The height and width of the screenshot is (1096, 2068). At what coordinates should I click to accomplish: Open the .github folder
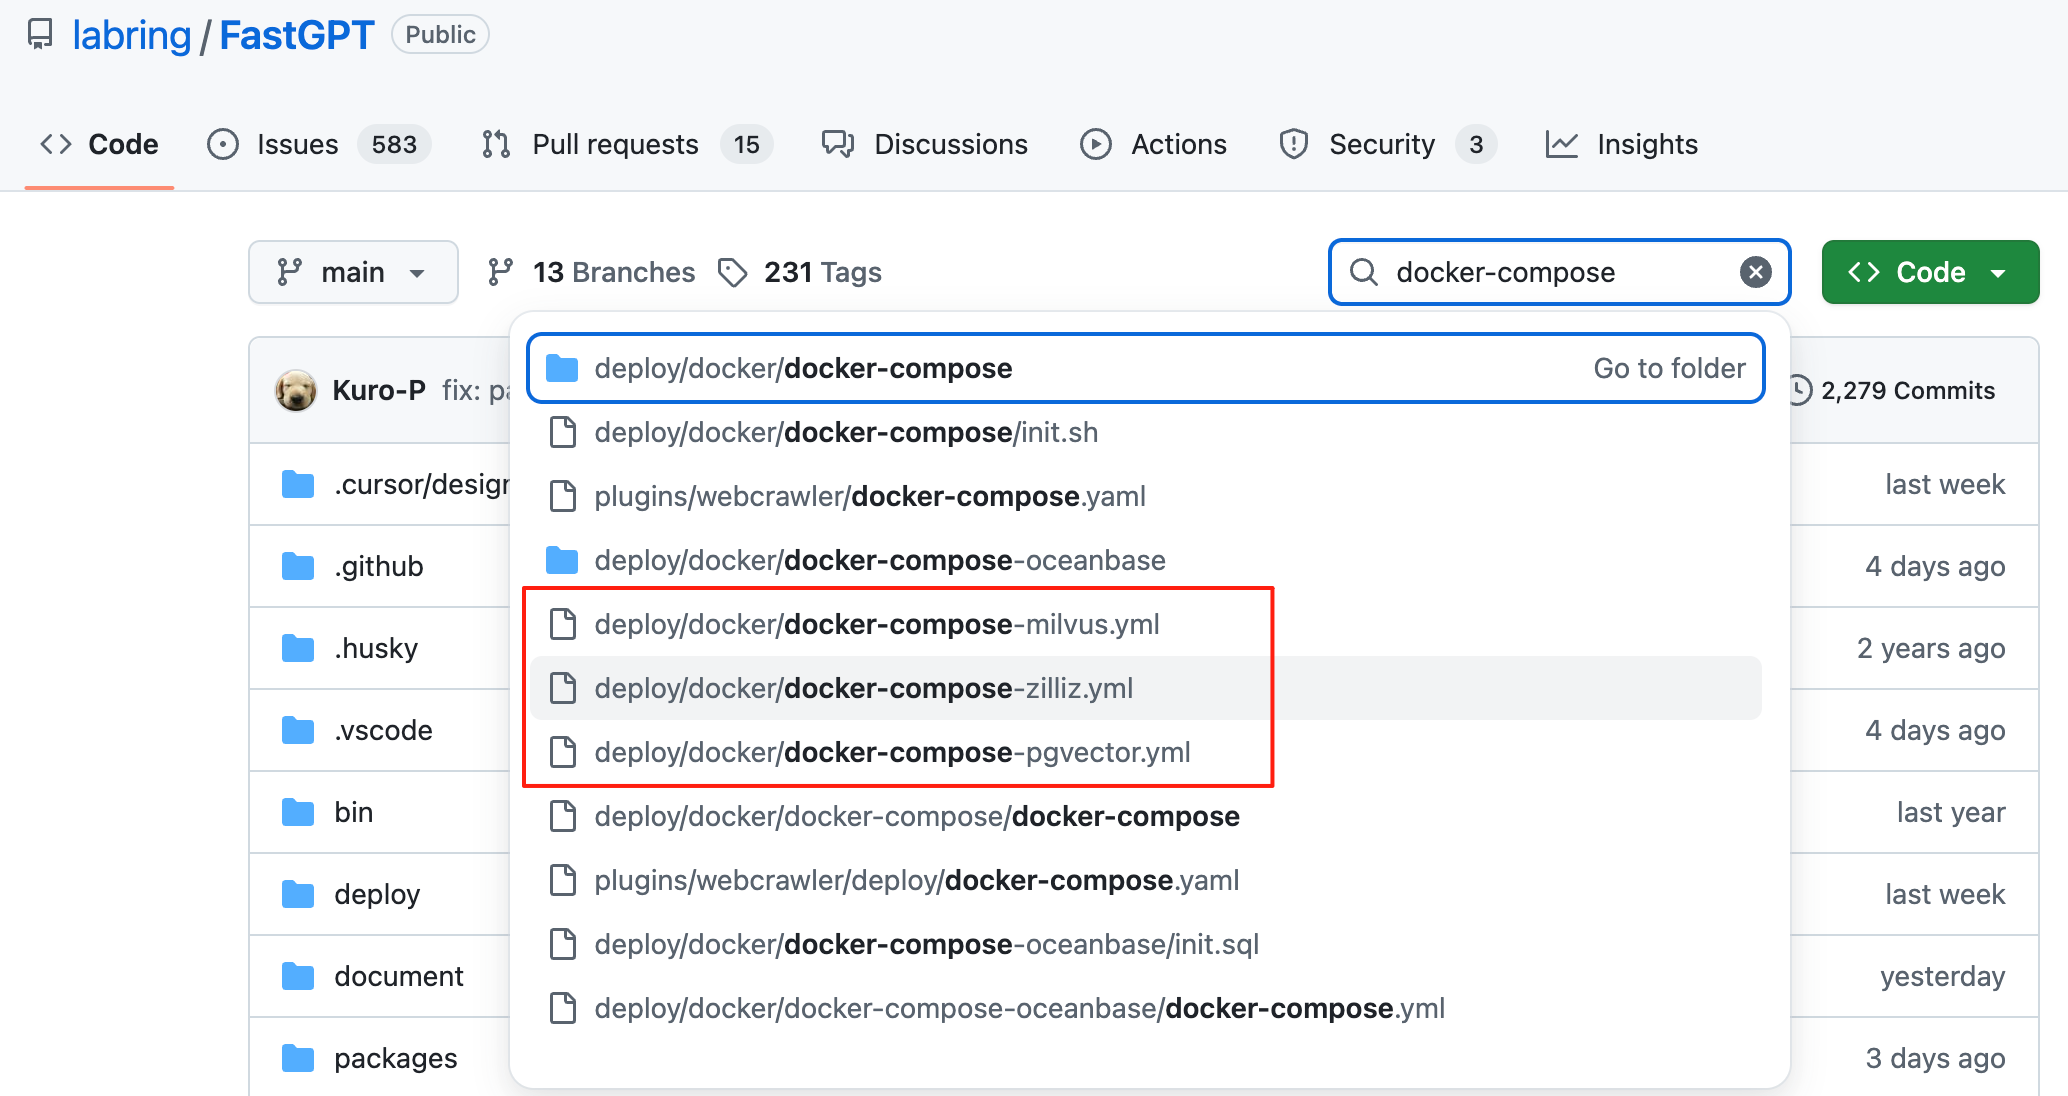379,566
